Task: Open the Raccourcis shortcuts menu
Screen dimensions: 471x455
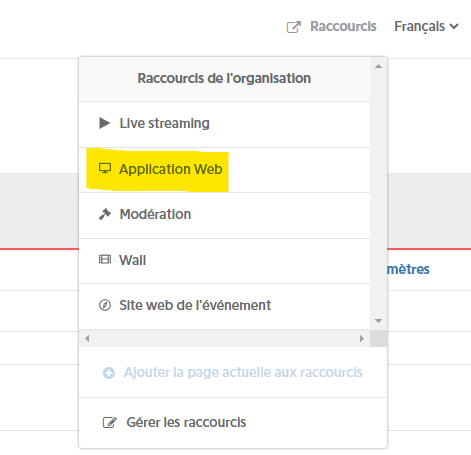Action: pos(331,26)
